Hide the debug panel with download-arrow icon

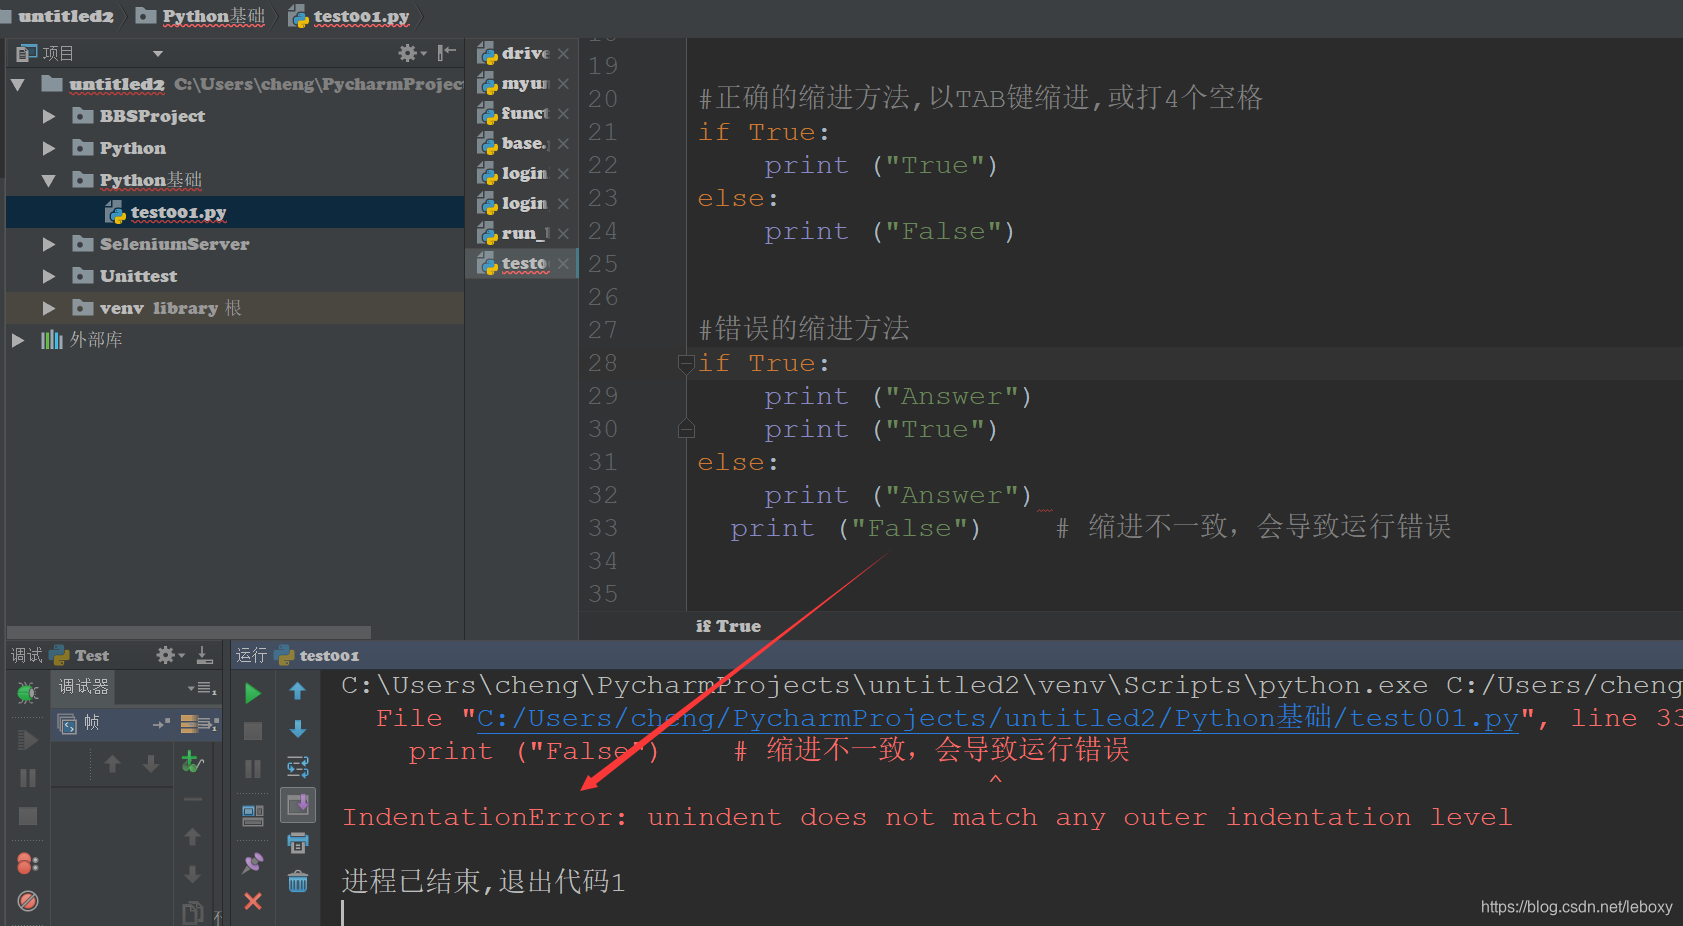click(x=204, y=655)
